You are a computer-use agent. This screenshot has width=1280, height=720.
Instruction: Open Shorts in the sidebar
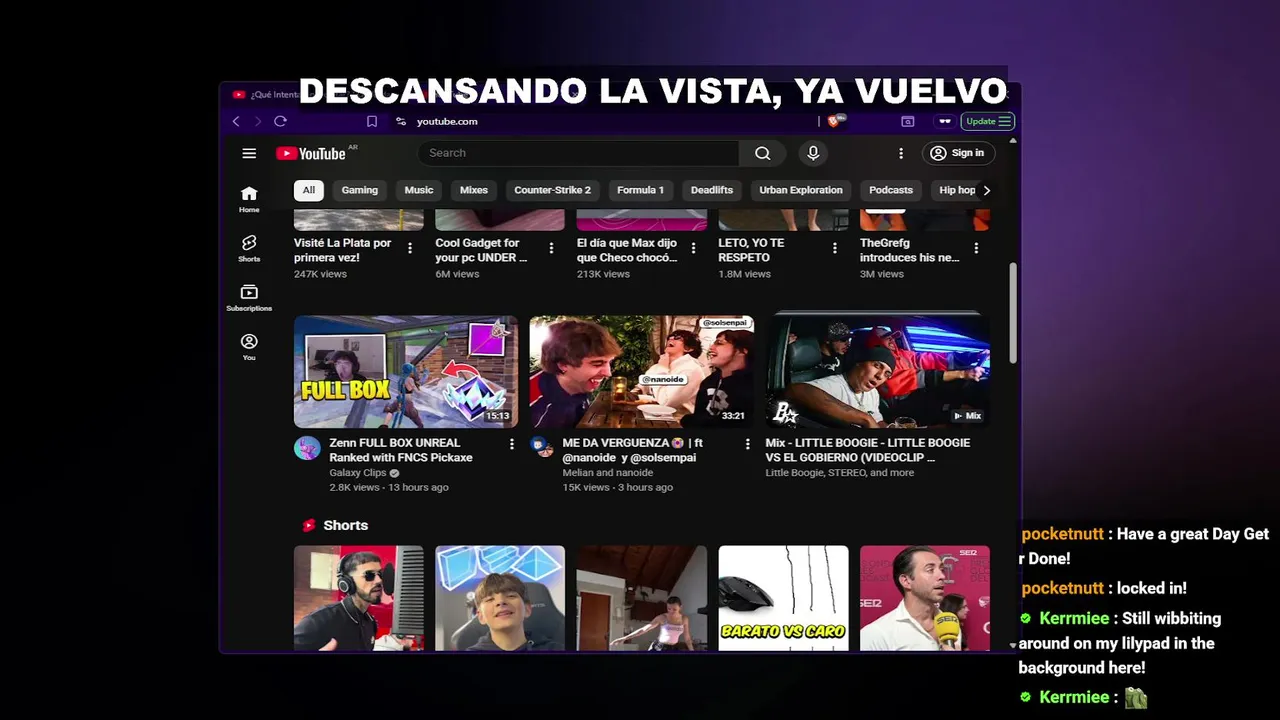coord(249,248)
